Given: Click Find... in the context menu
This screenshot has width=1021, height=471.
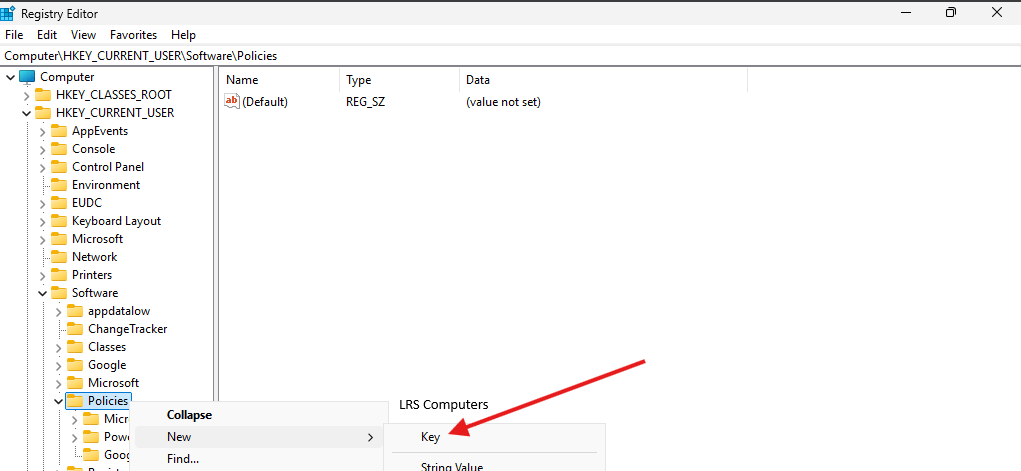Looking at the screenshot, I should click(x=183, y=459).
